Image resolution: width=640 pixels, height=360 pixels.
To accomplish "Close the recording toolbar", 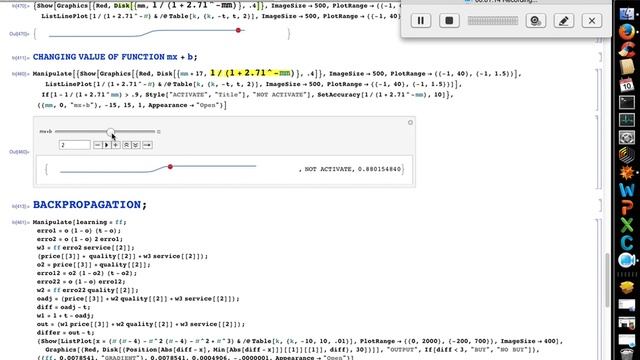I will pyautogui.click(x=592, y=20).
